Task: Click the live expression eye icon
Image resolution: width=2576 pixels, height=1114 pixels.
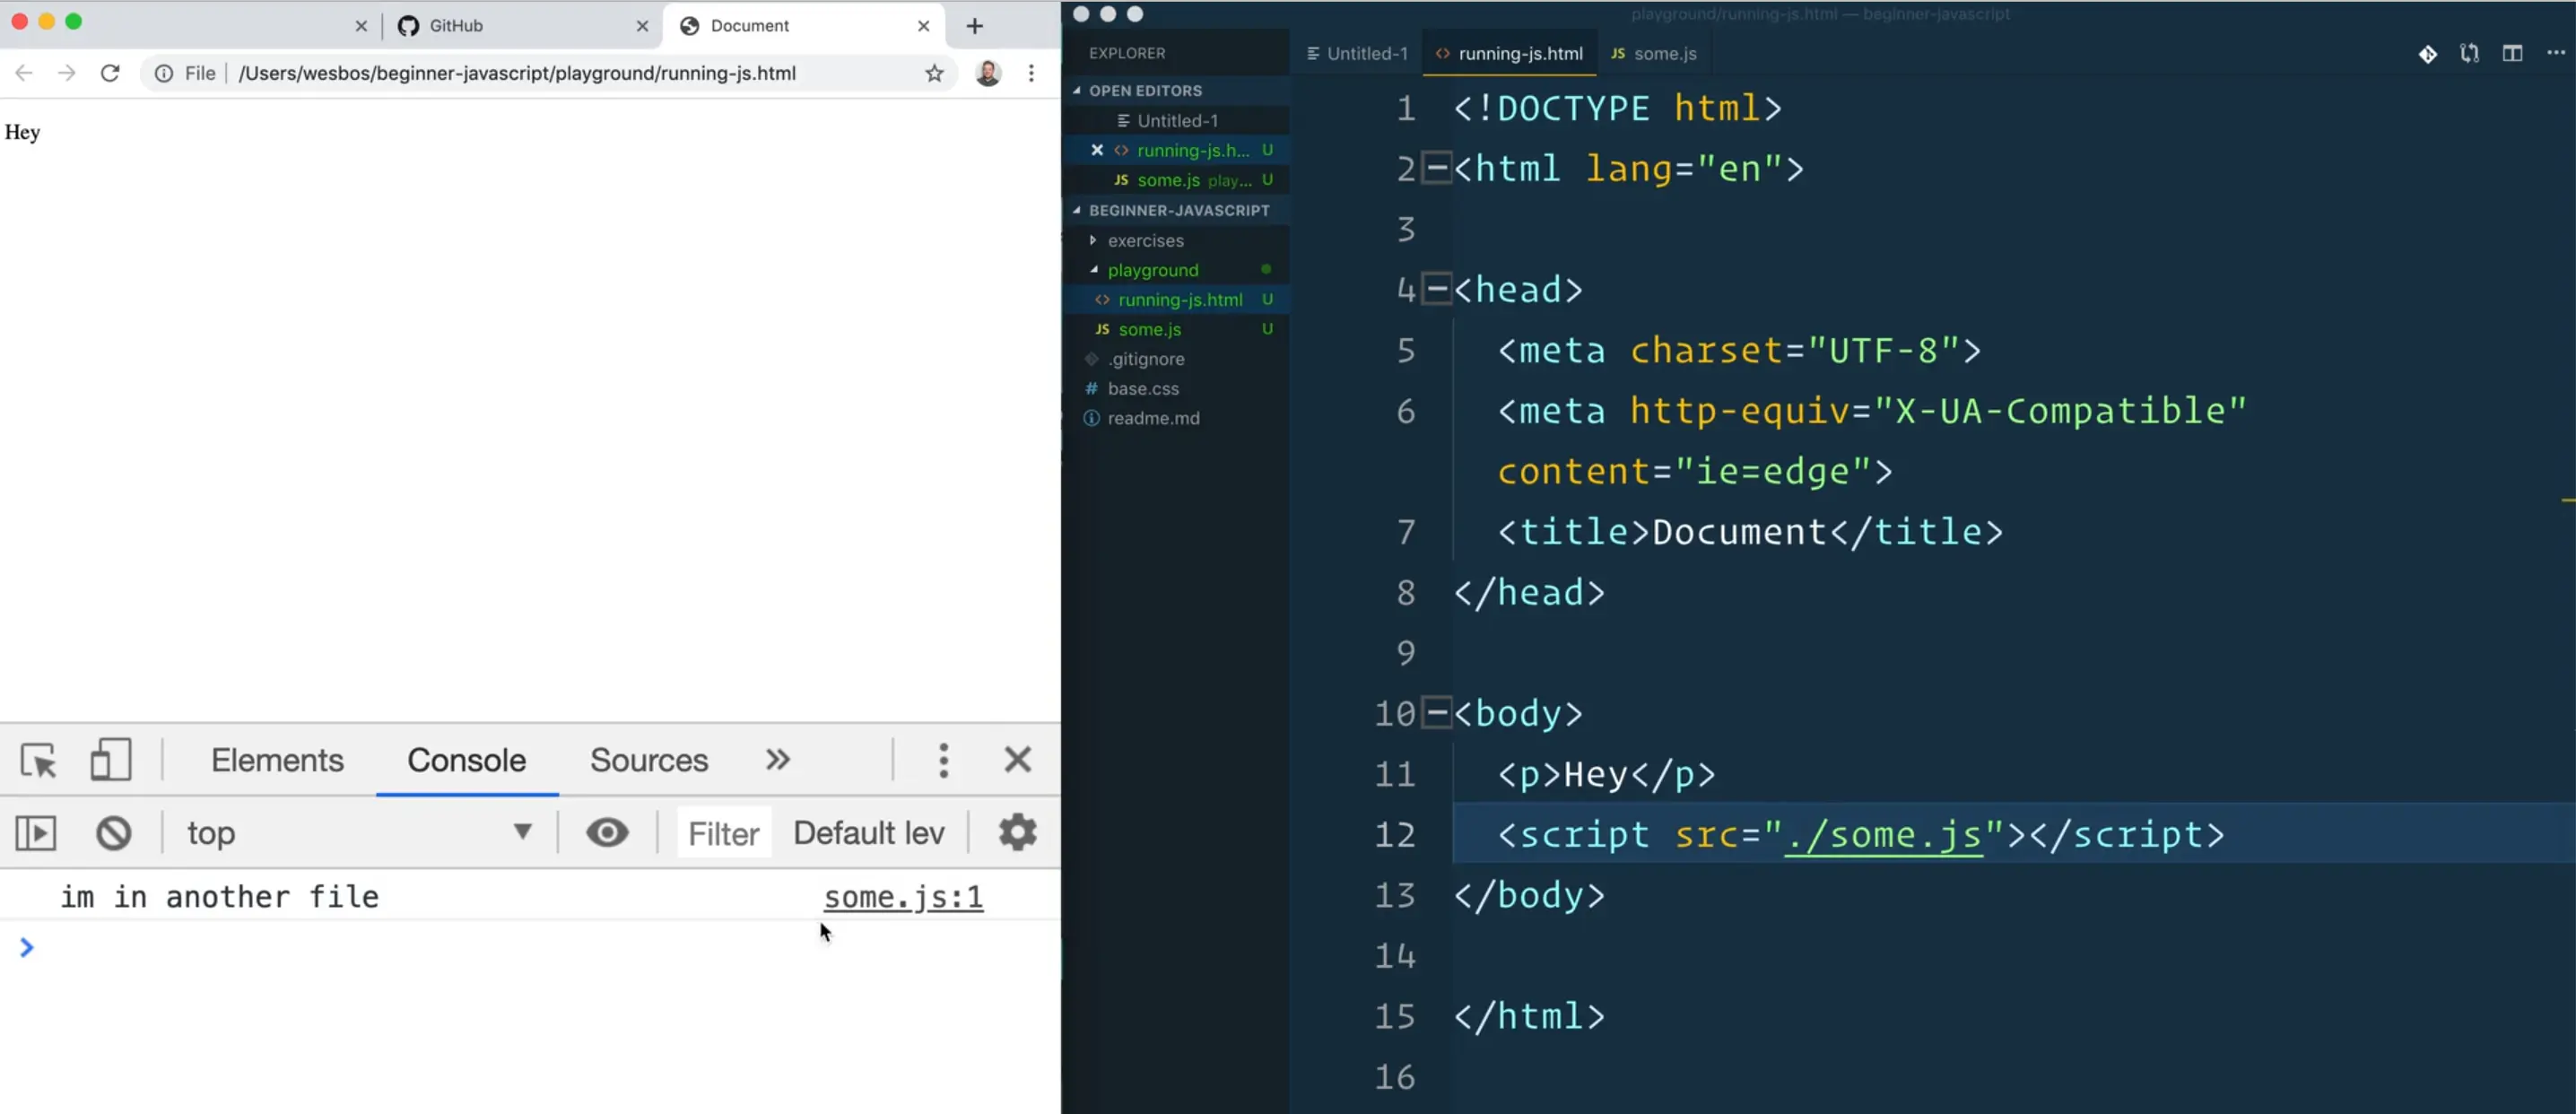Action: pos(607,832)
